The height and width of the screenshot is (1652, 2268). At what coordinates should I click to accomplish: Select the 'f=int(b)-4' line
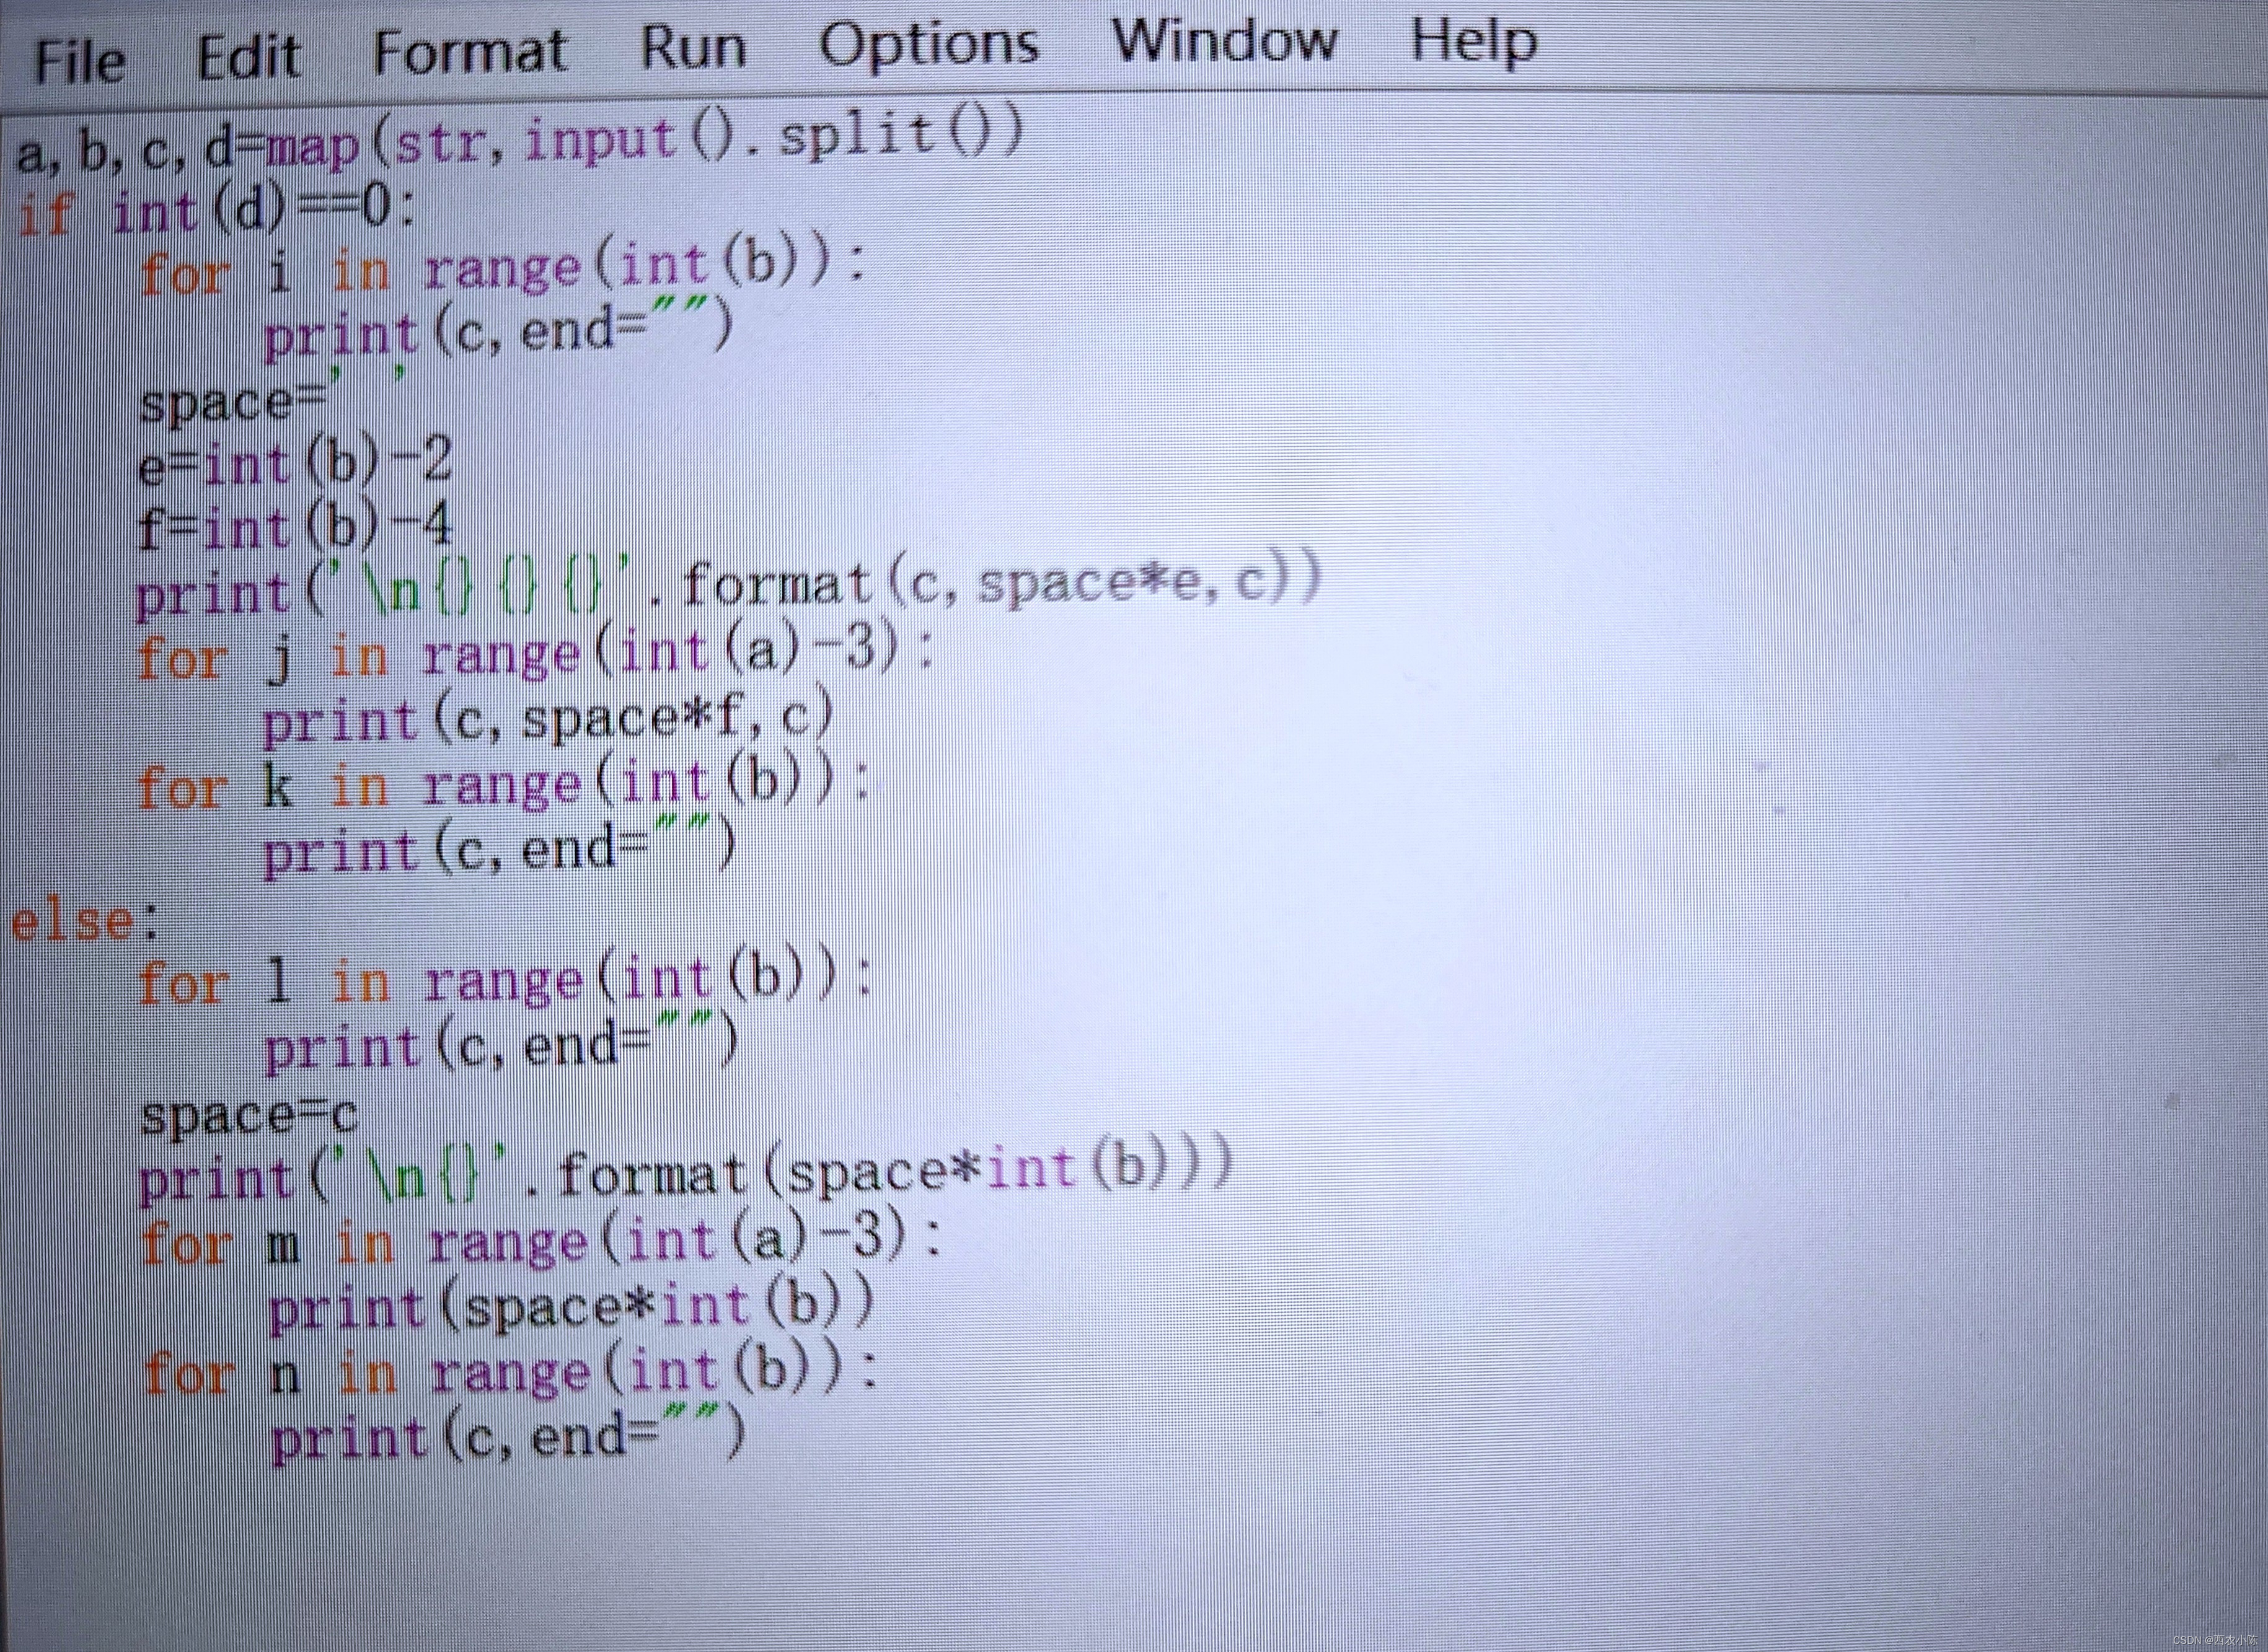295,526
